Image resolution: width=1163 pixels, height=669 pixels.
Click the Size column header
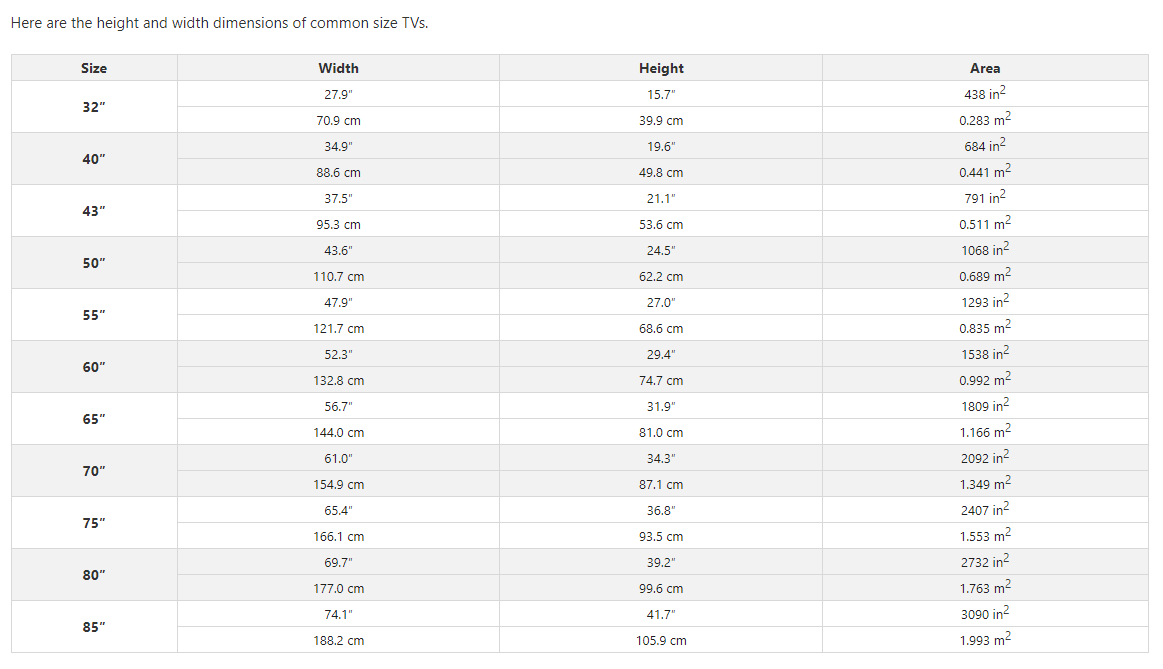pos(94,68)
